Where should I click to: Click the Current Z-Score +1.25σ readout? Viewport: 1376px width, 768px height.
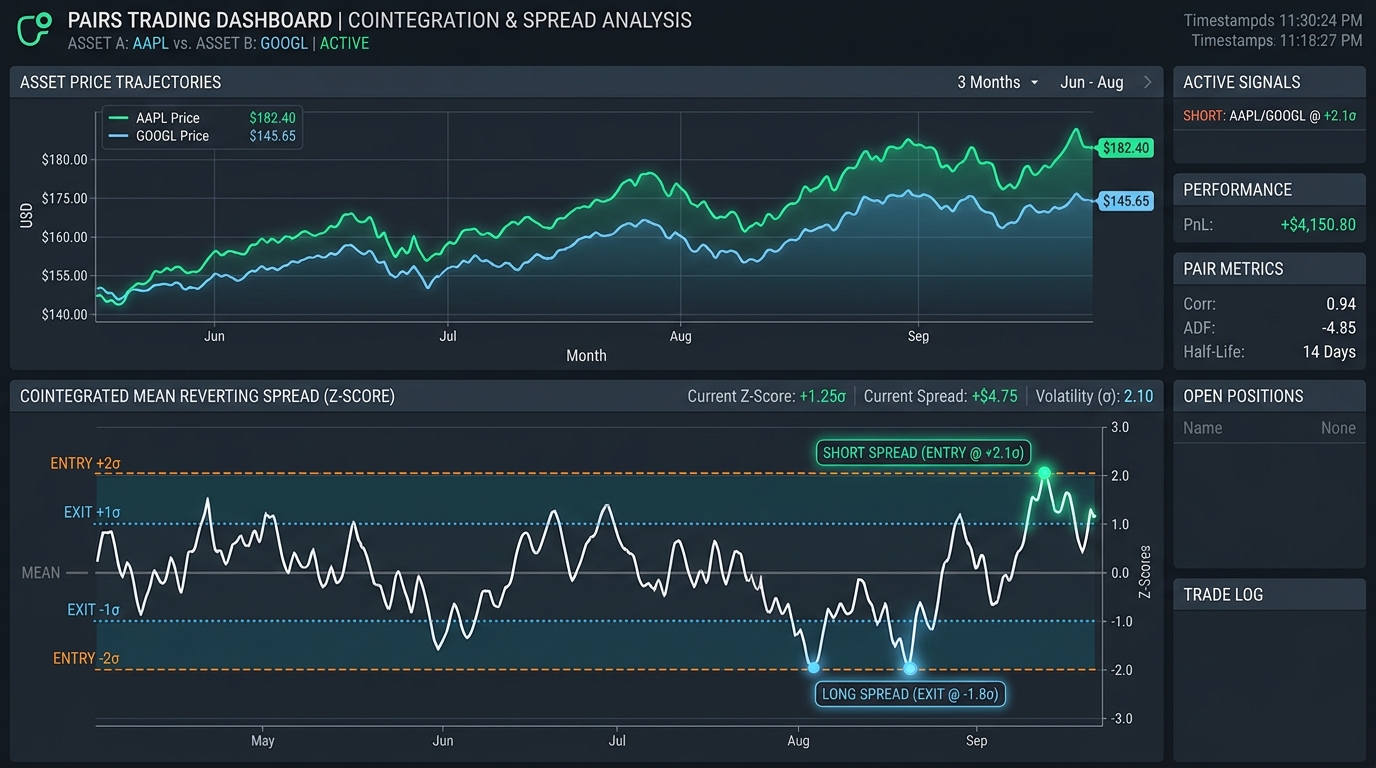766,396
